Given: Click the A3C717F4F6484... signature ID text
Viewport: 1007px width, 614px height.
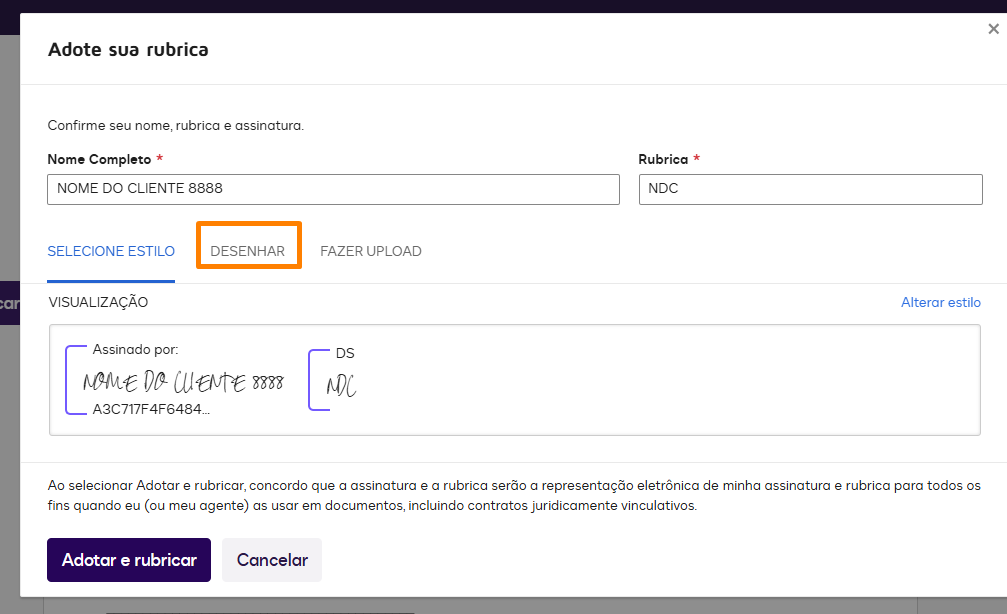Looking at the screenshot, I should pyautogui.click(x=151, y=410).
